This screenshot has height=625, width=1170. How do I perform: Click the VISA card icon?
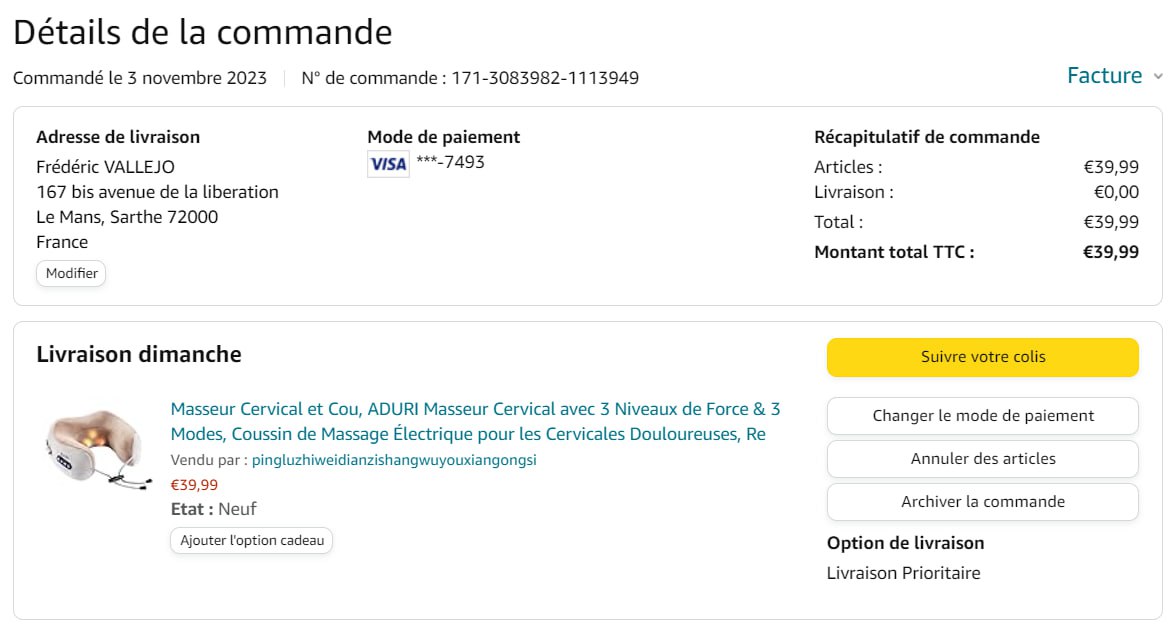tap(388, 163)
